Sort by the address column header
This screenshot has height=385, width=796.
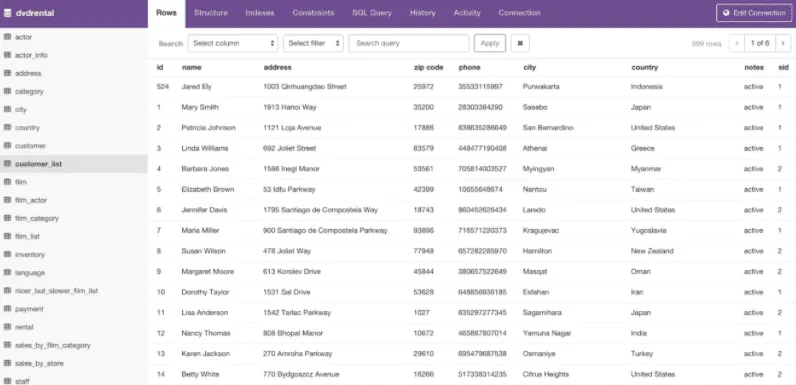pos(278,67)
